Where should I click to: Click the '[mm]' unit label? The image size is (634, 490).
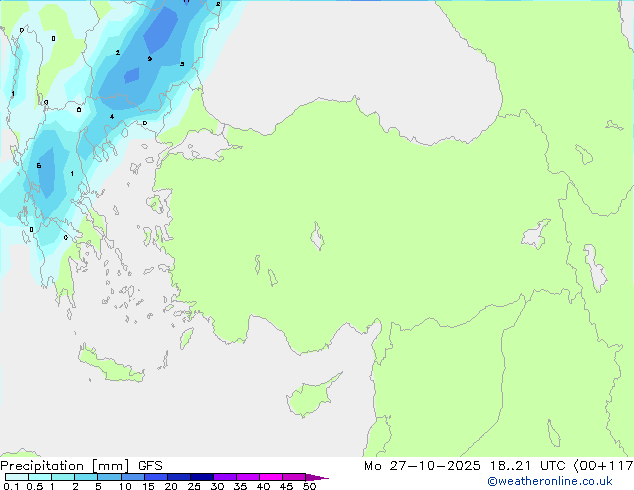coord(111,466)
